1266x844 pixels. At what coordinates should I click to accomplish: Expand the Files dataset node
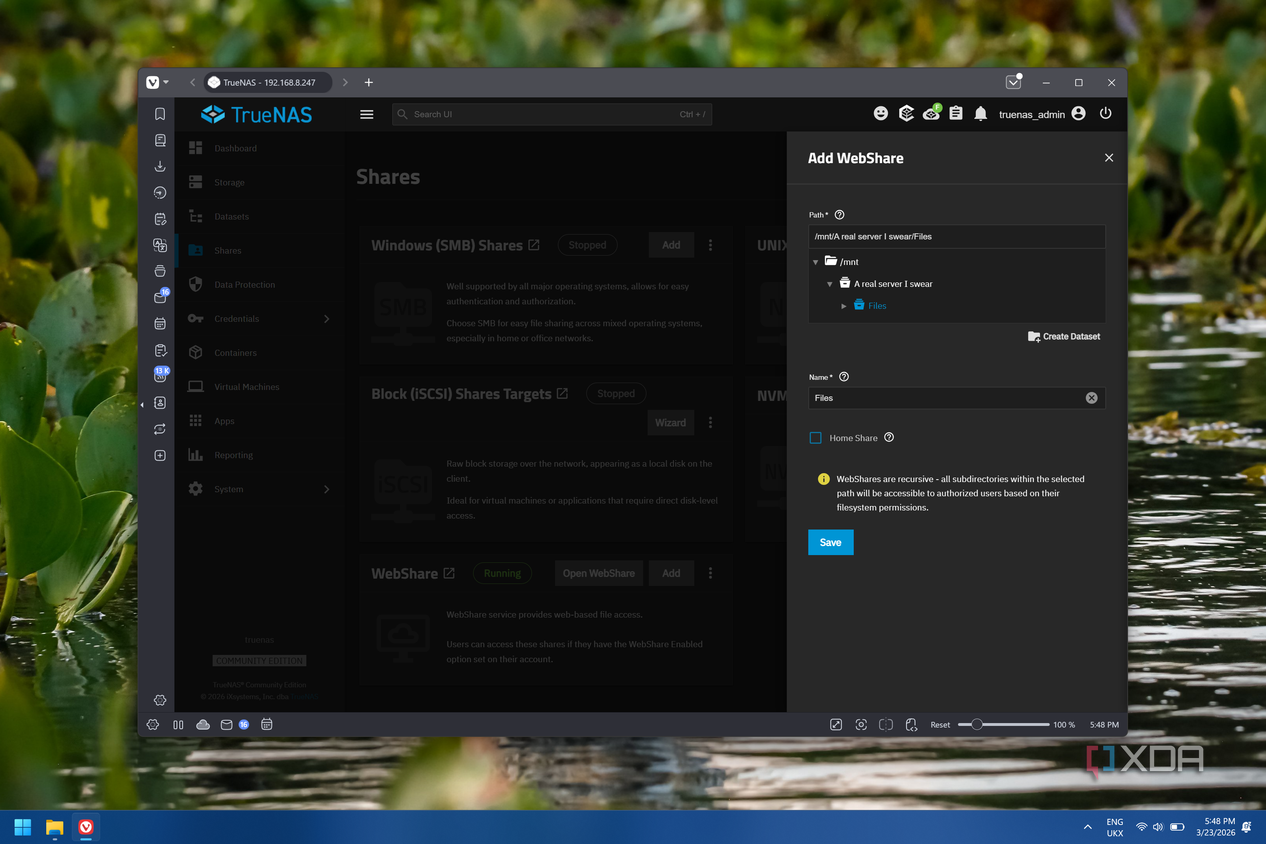(x=844, y=306)
